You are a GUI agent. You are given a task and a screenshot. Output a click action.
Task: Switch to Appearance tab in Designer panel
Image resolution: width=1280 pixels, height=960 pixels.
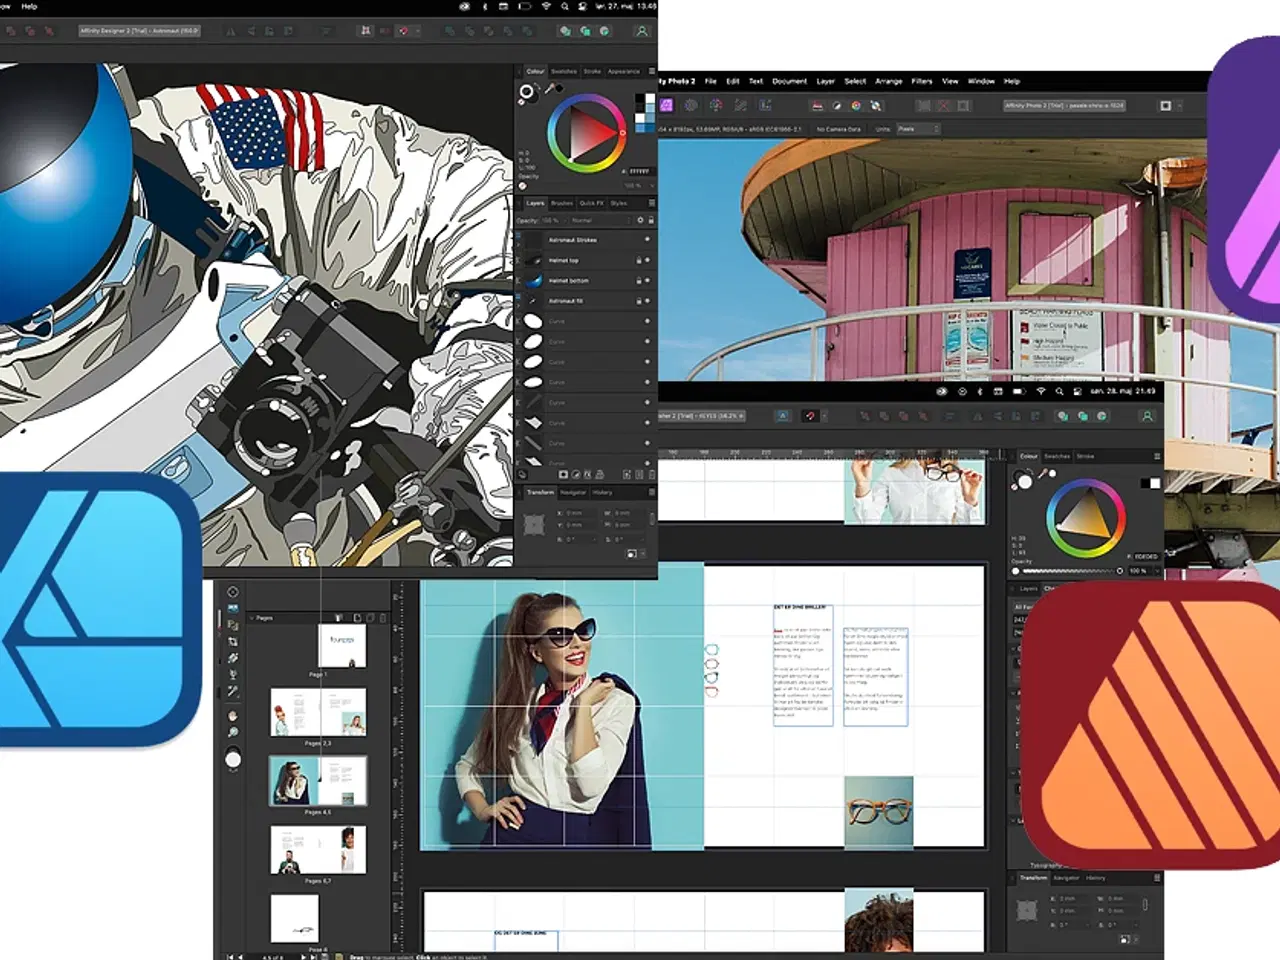point(624,71)
